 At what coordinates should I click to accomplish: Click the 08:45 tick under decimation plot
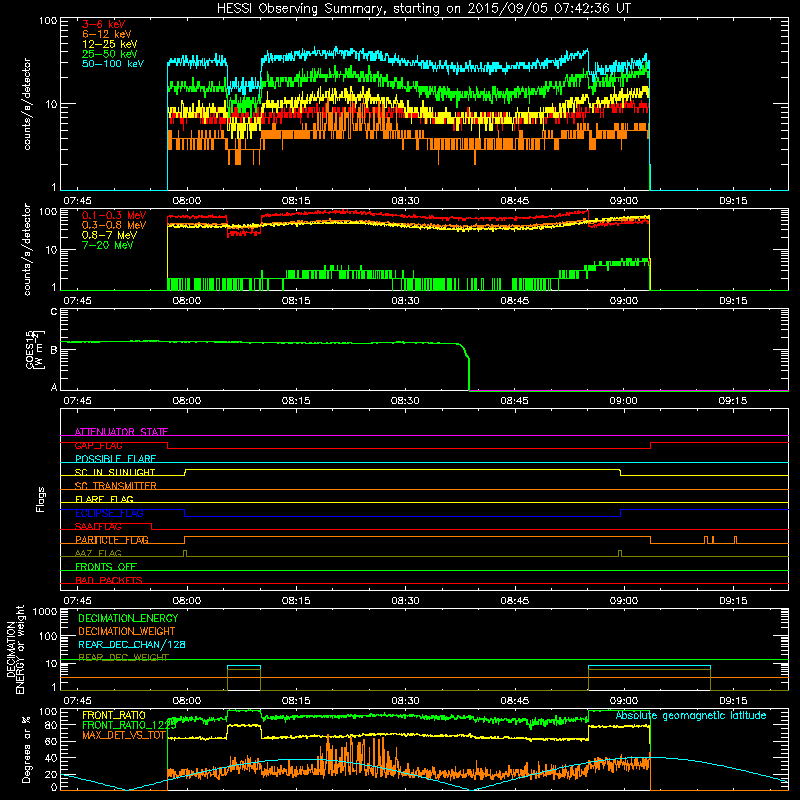tap(514, 701)
